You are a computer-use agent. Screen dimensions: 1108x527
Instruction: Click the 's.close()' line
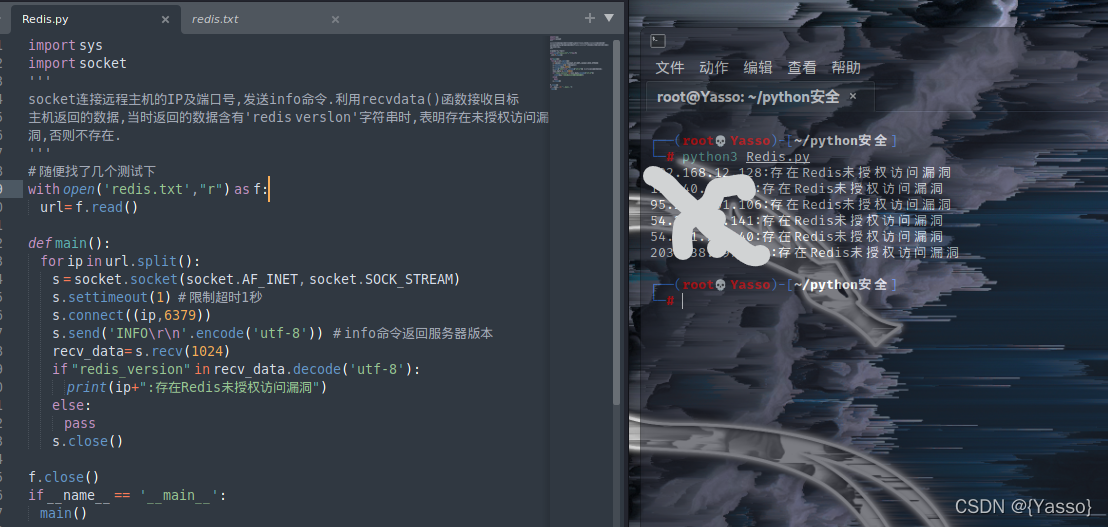[x=88, y=442]
